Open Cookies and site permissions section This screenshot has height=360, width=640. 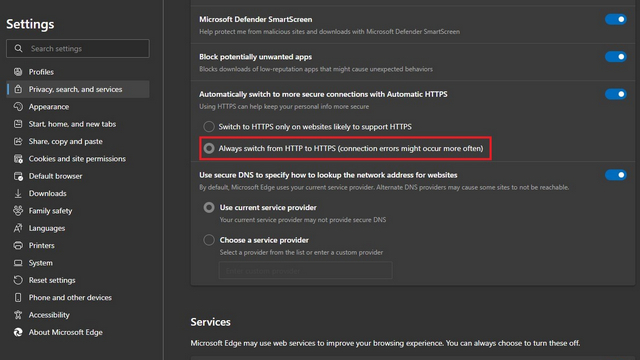coord(78,159)
